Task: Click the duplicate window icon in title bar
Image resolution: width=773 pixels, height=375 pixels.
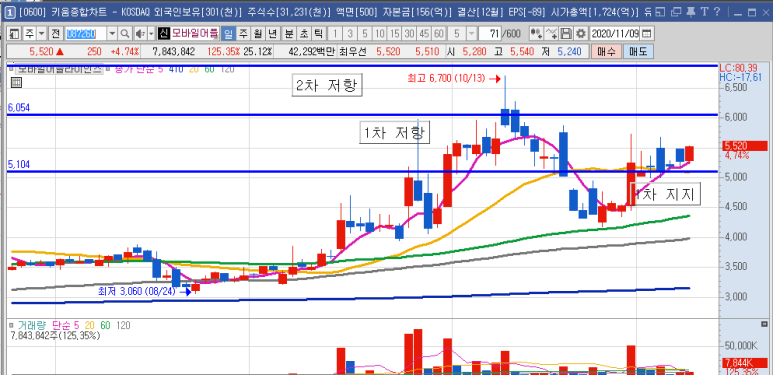Action: [677, 12]
